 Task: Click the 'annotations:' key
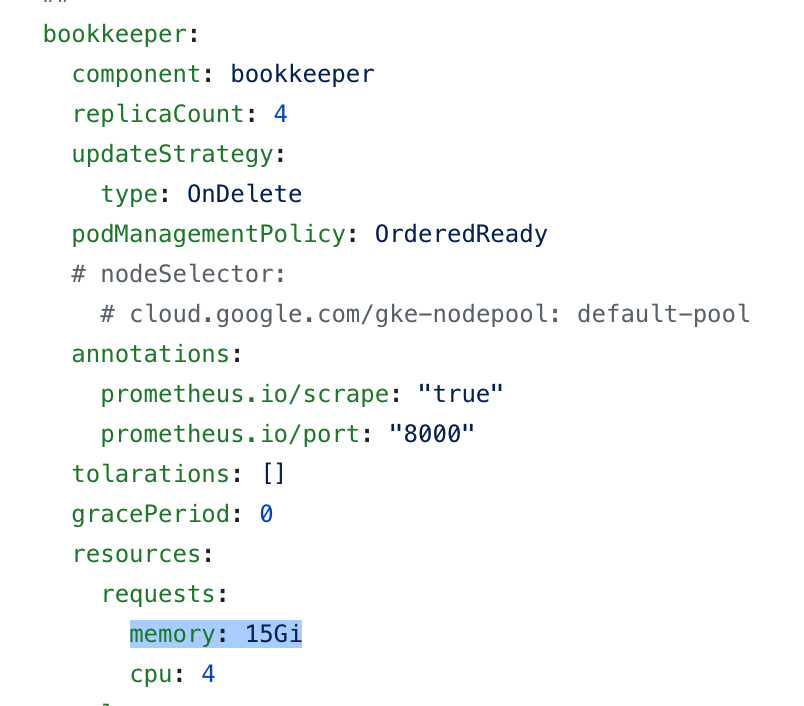tap(156, 354)
